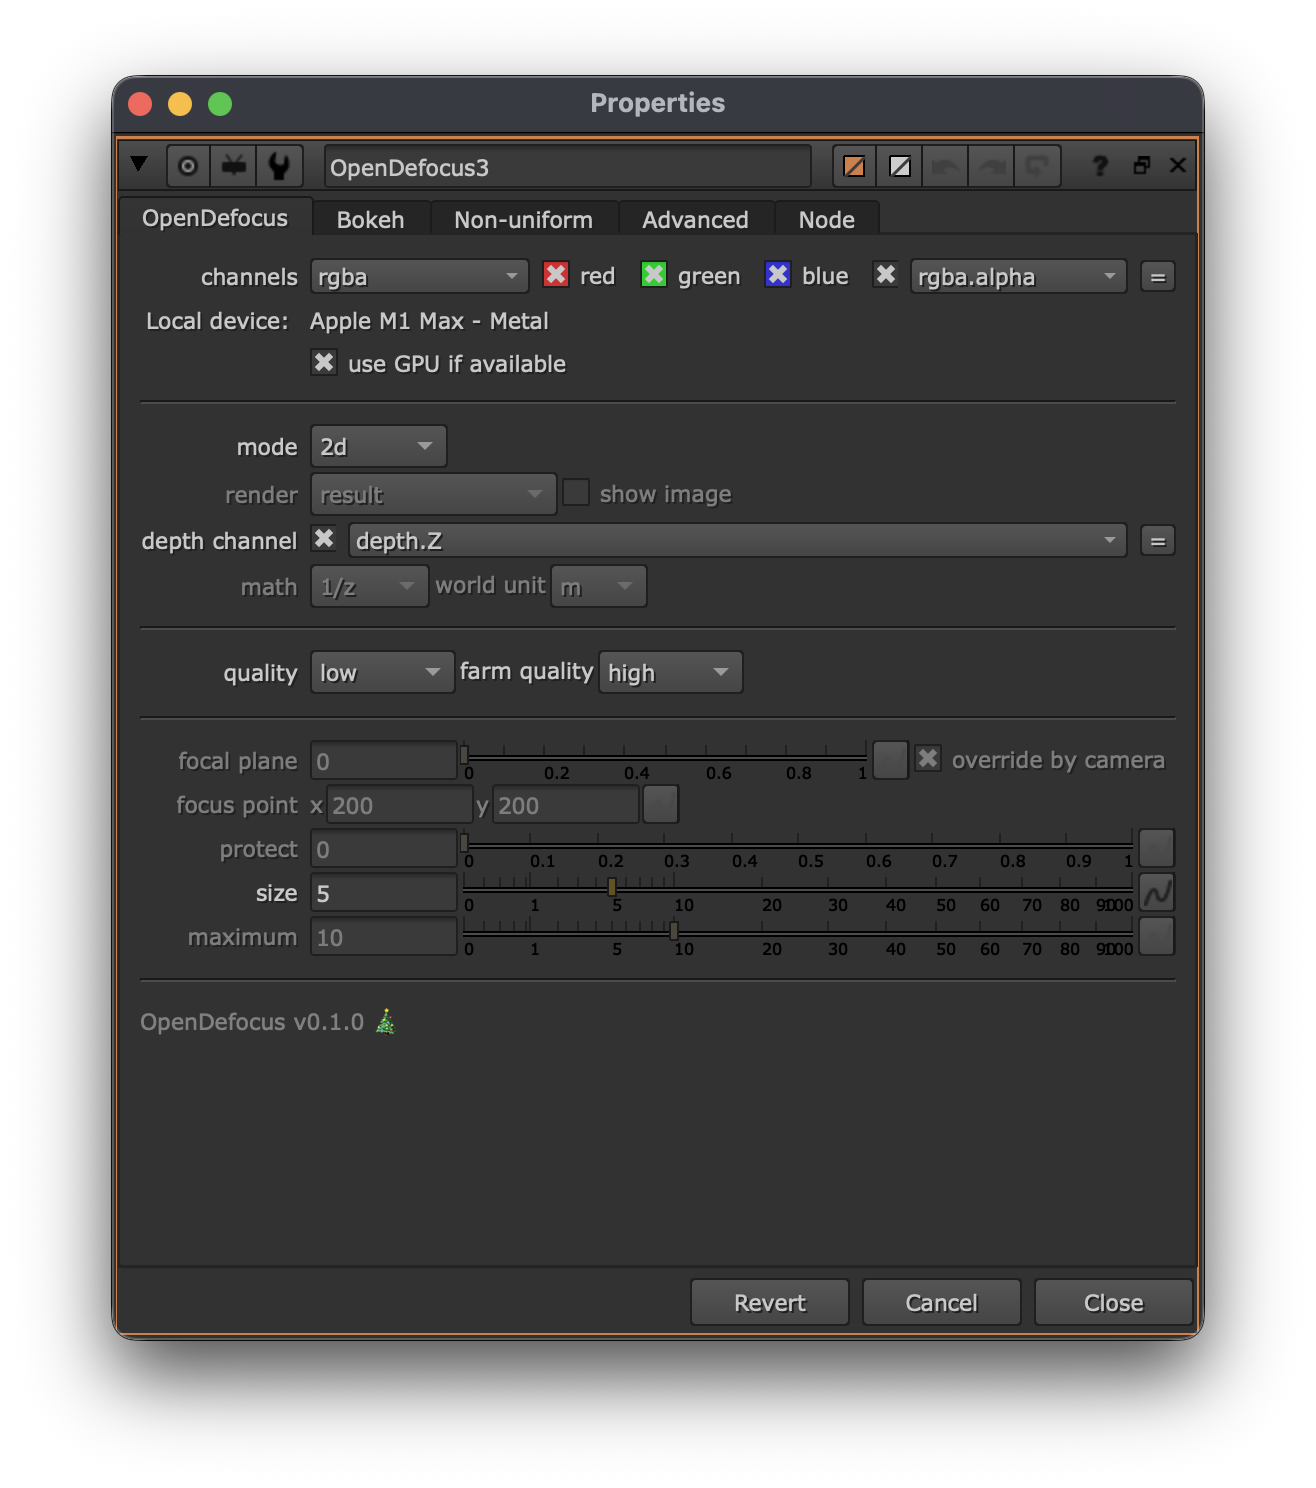The width and height of the screenshot is (1316, 1488).
Task: Click the focus point x input field
Action: pyautogui.click(x=399, y=804)
